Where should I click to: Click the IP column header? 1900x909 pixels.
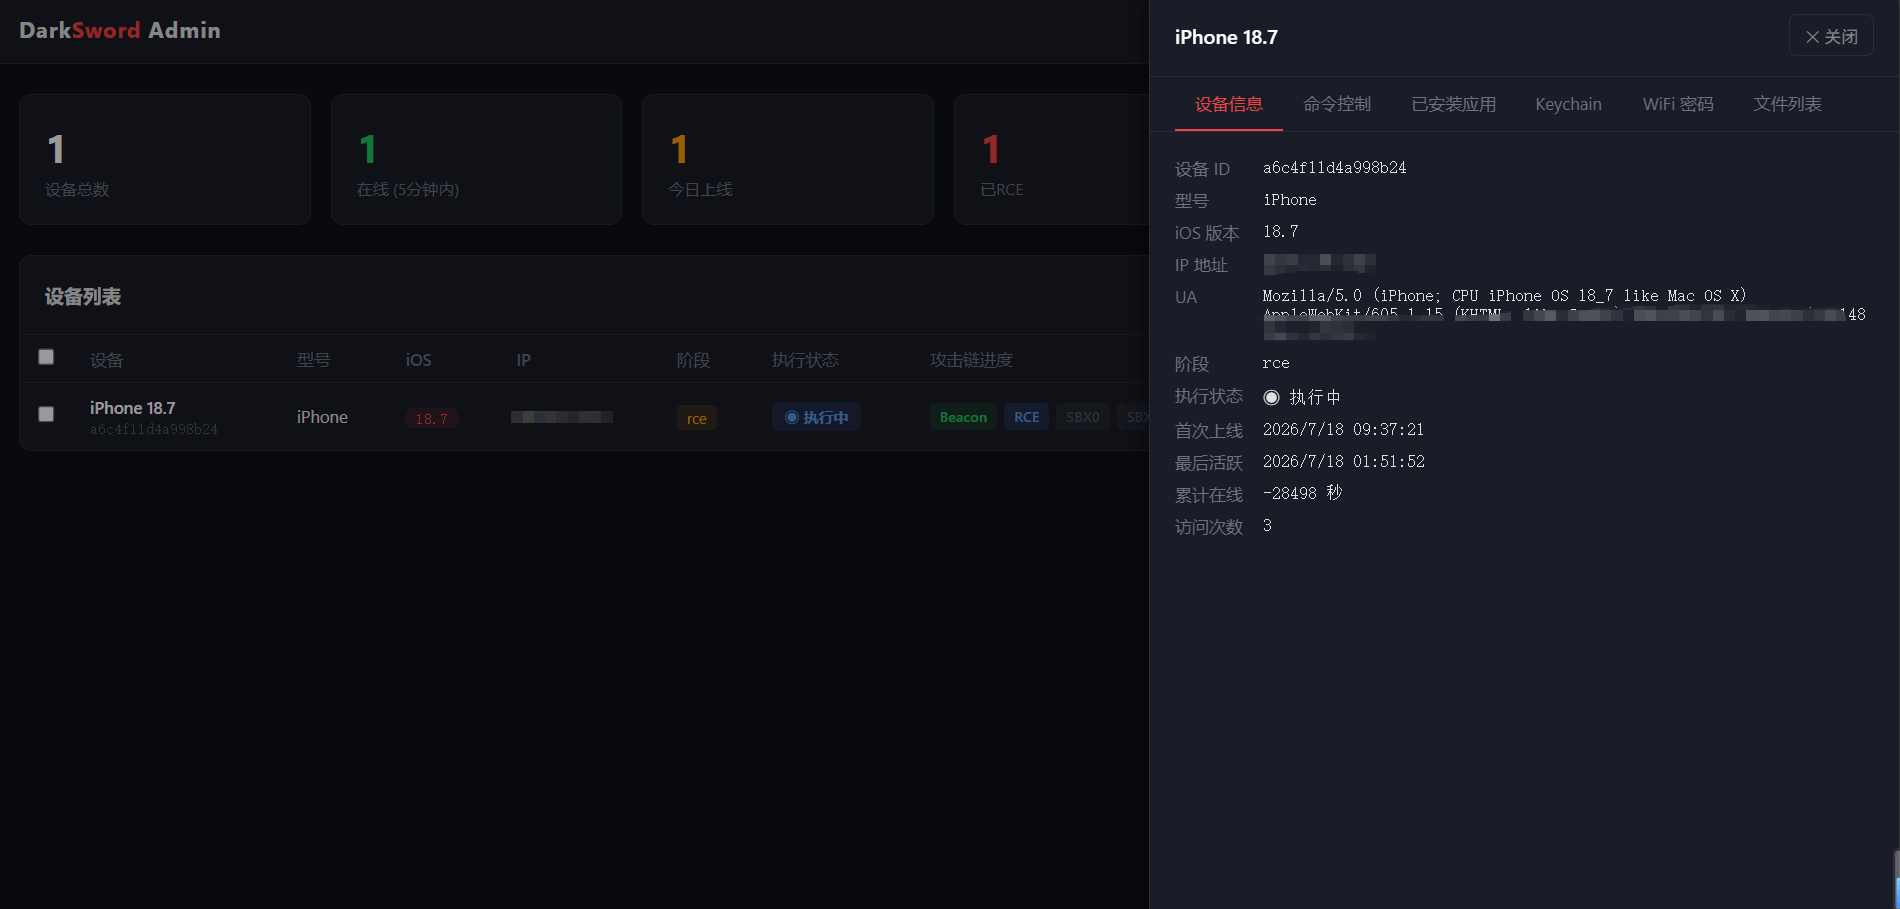(x=523, y=360)
